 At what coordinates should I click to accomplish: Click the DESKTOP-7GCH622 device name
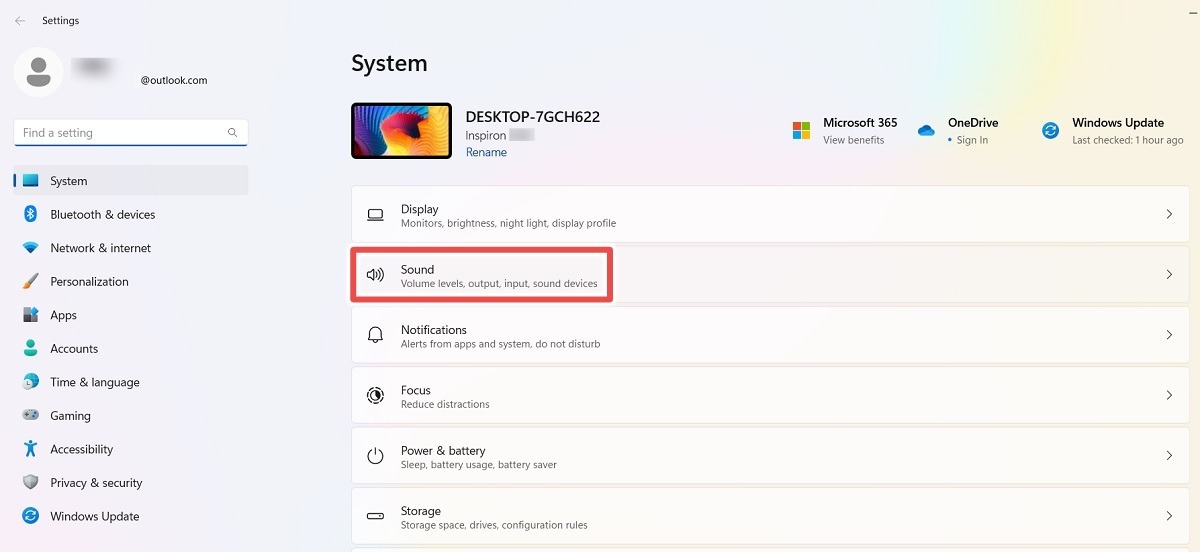(x=533, y=116)
